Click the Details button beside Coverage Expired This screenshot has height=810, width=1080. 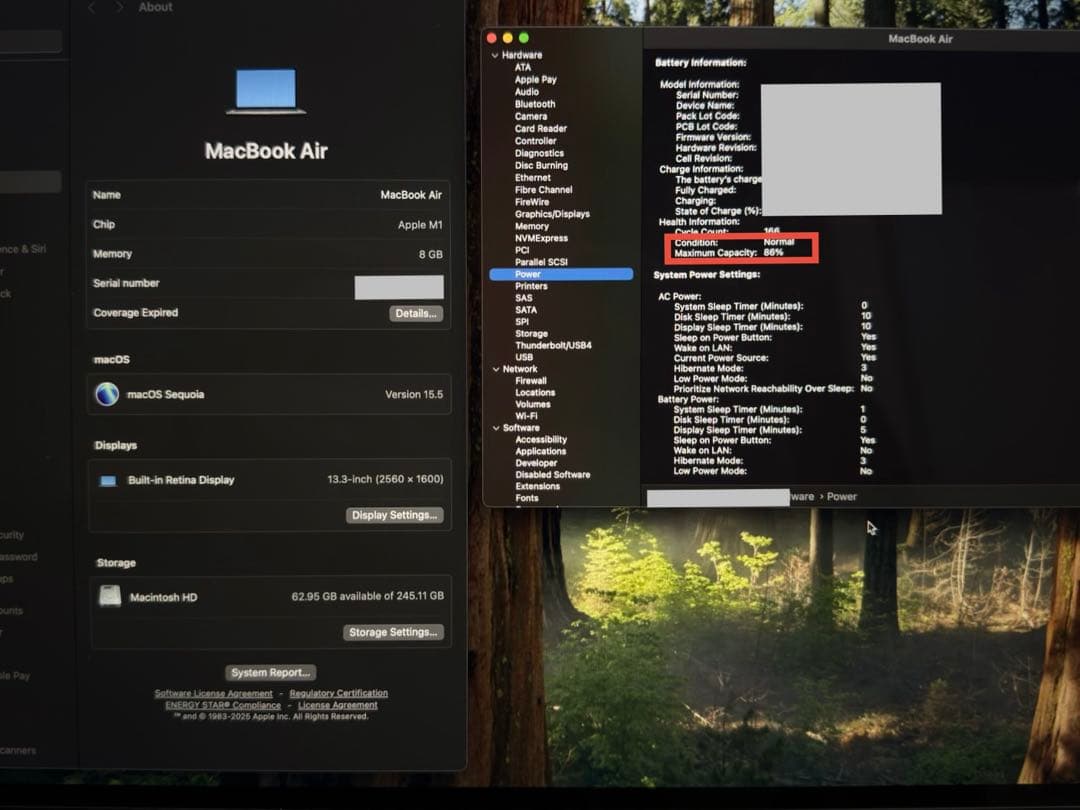click(x=414, y=314)
